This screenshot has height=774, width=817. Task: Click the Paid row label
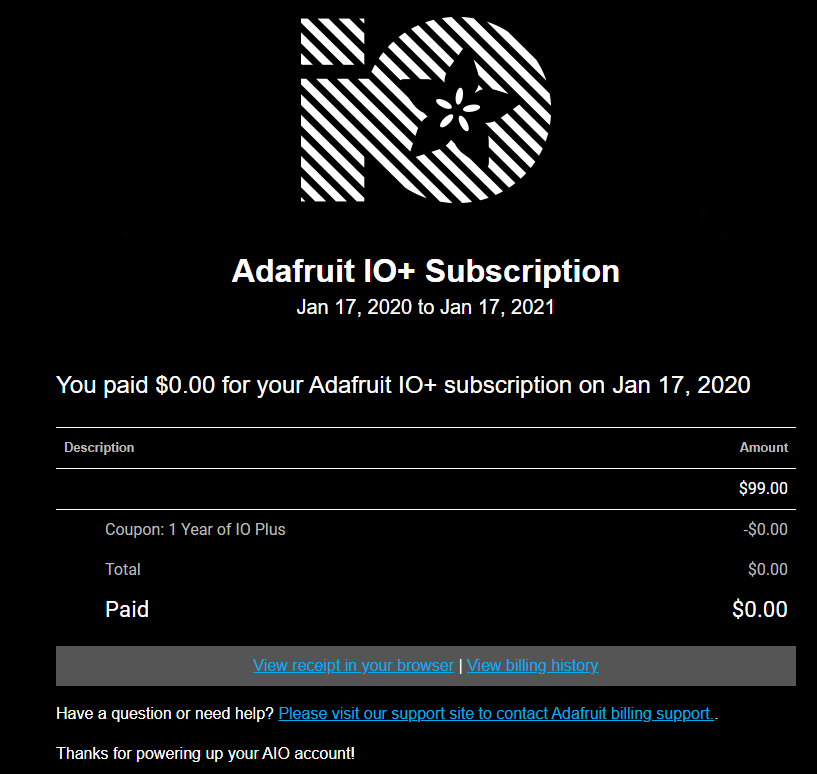point(127,609)
